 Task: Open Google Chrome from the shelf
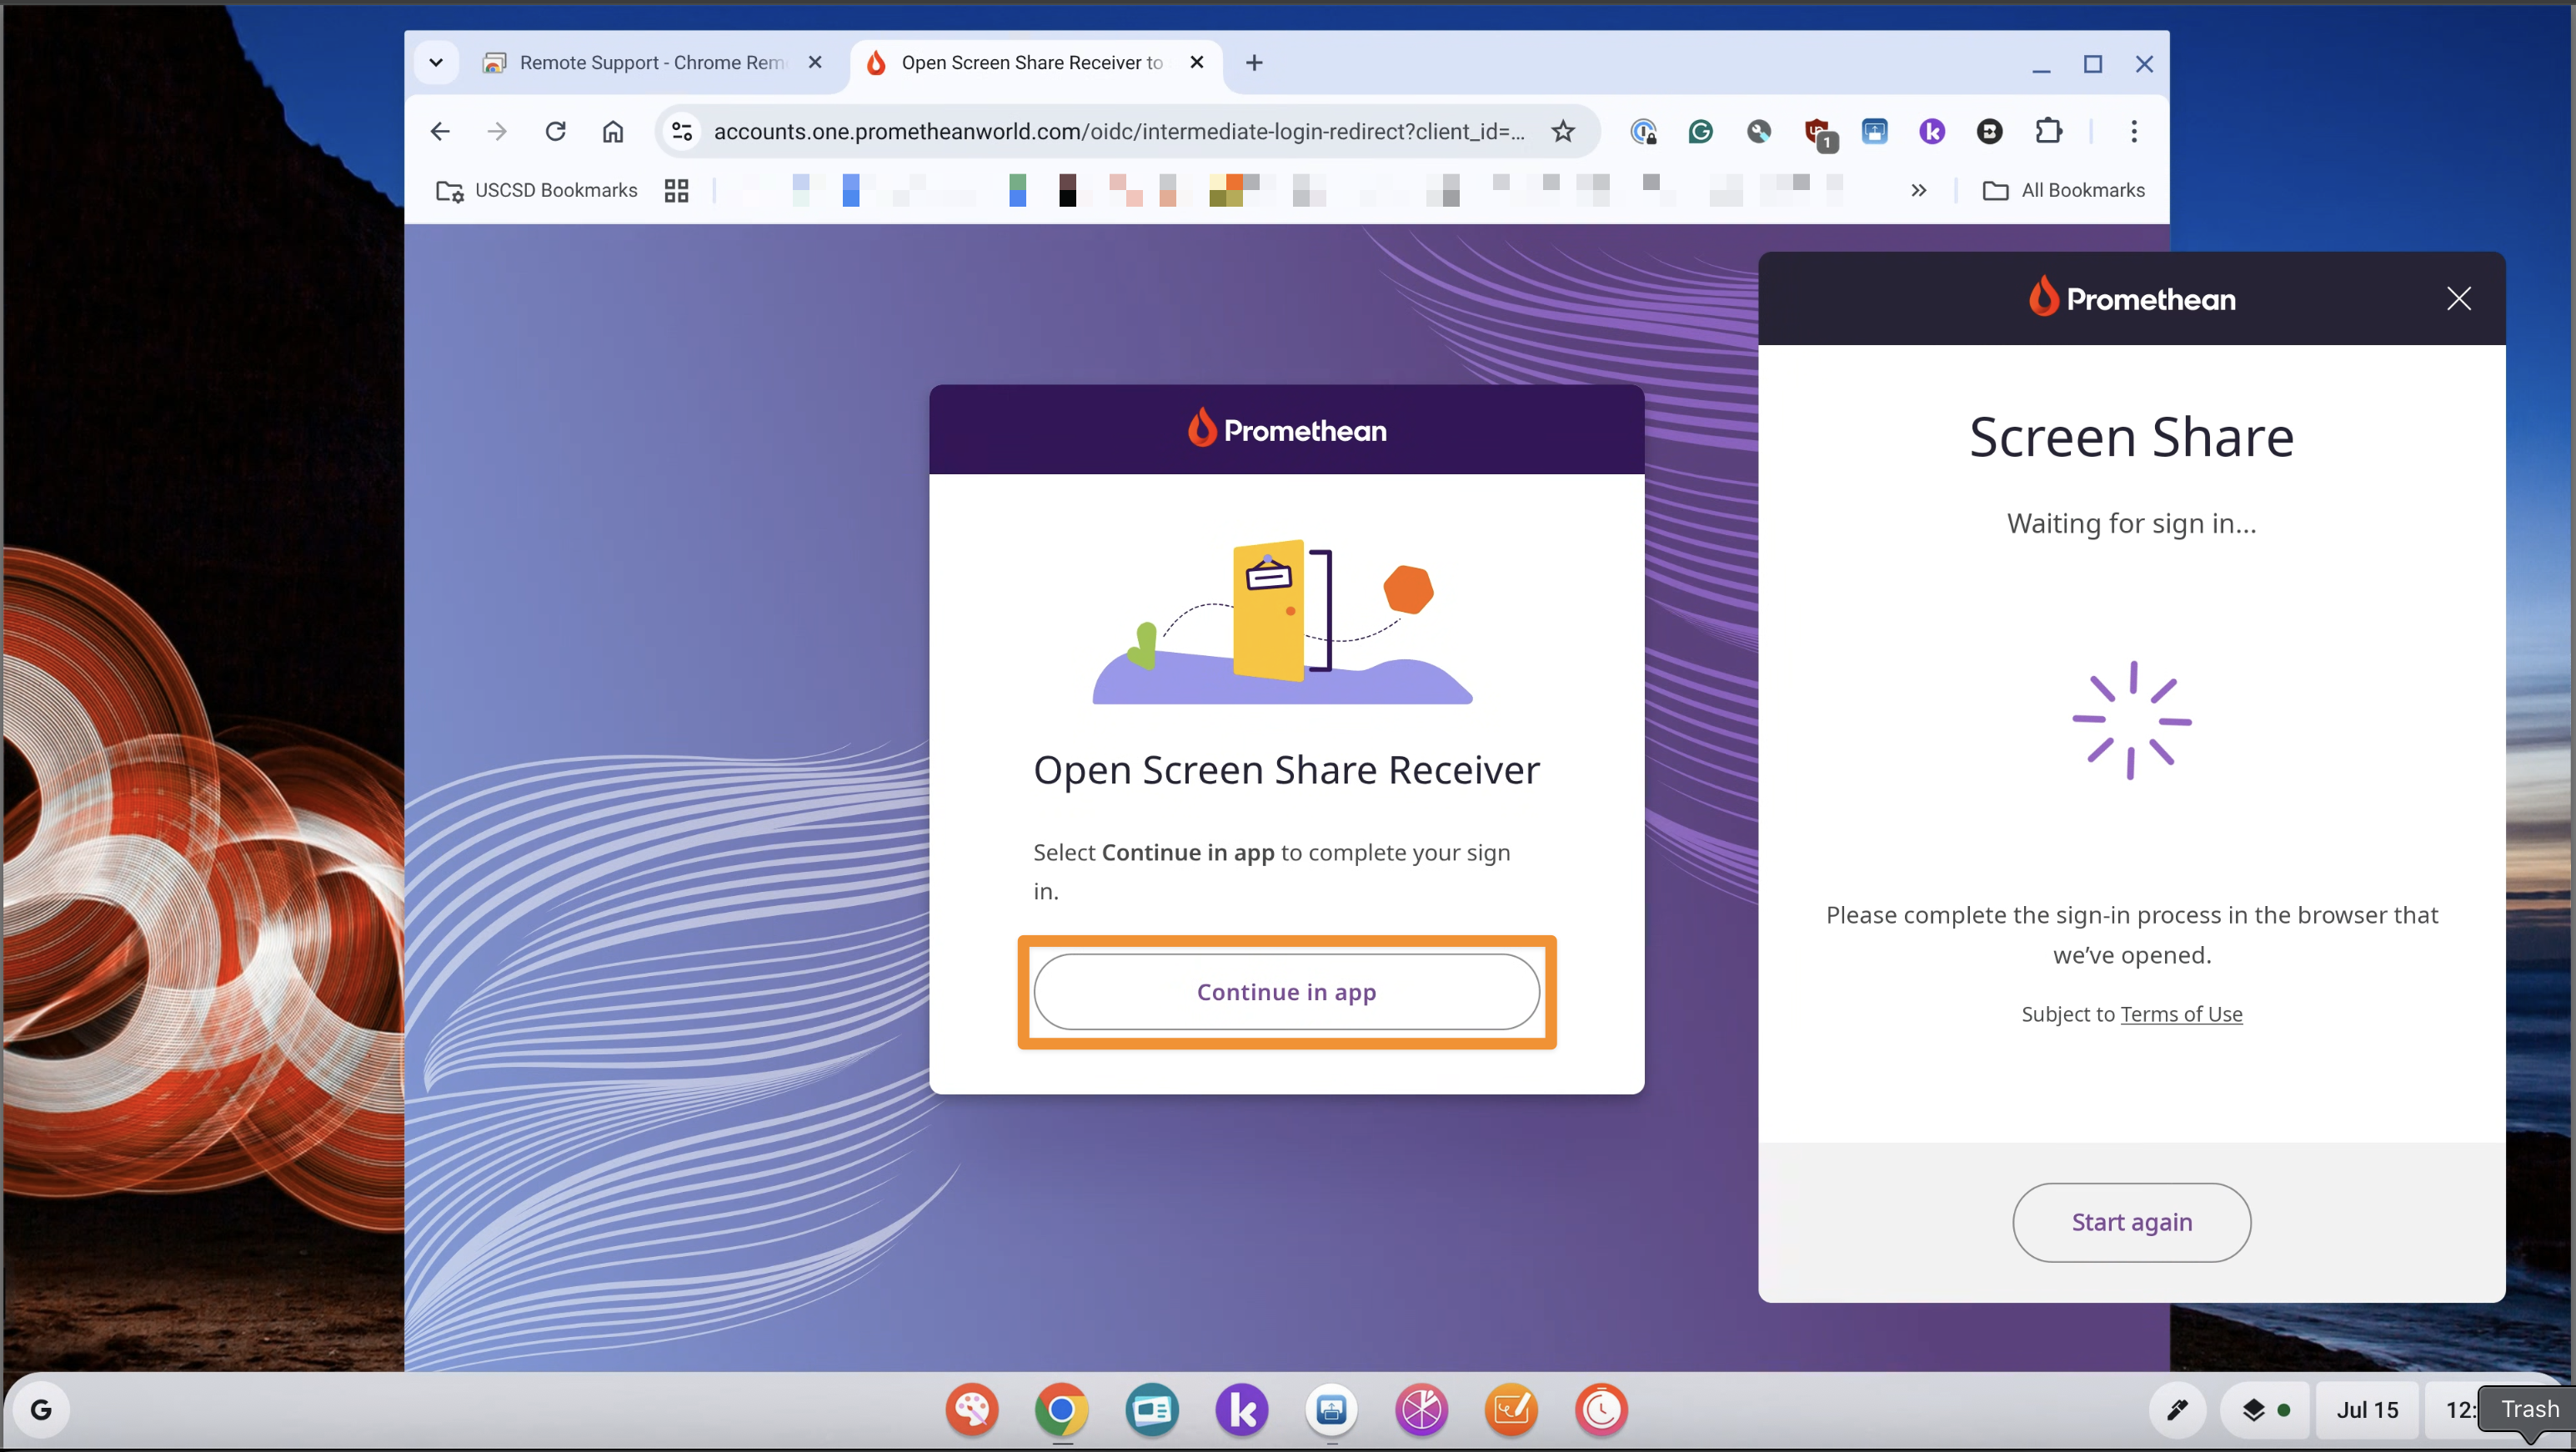pyautogui.click(x=1061, y=1409)
